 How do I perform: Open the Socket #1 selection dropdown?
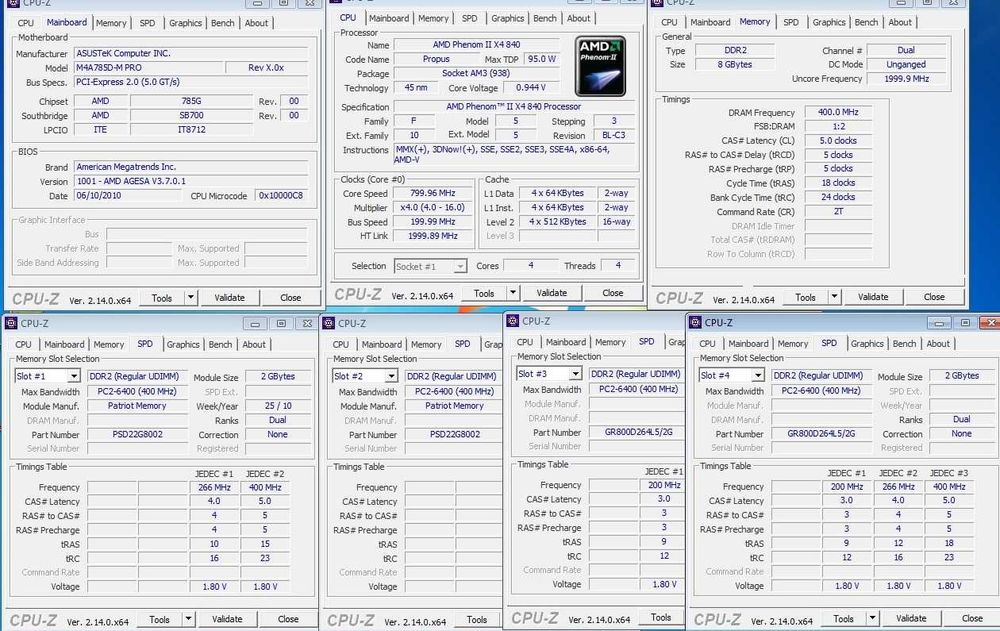(460, 266)
